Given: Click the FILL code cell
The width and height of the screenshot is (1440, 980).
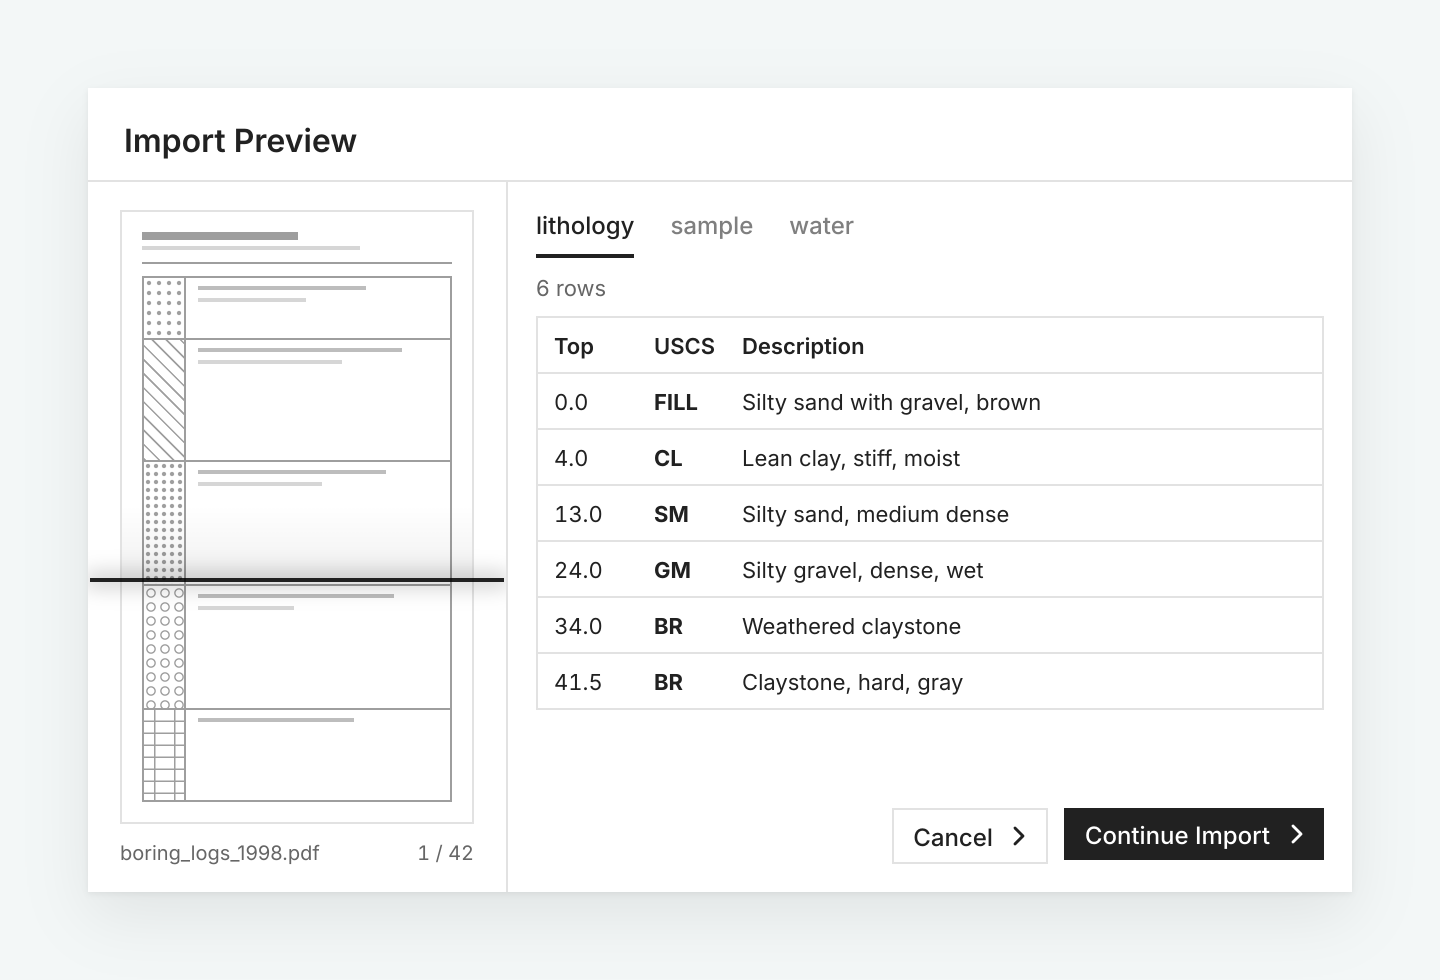Looking at the screenshot, I should point(676,402).
